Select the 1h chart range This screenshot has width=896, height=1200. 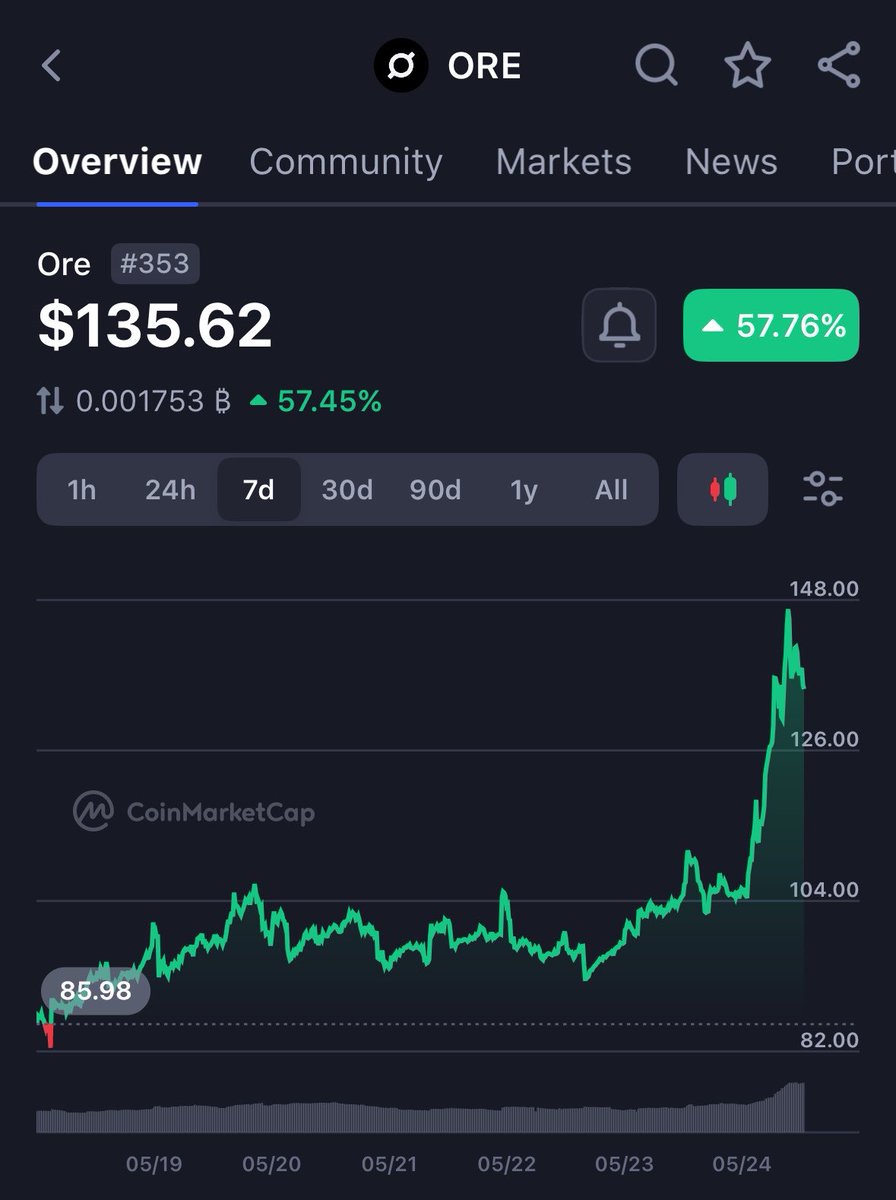pyautogui.click(x=82, y=490)
